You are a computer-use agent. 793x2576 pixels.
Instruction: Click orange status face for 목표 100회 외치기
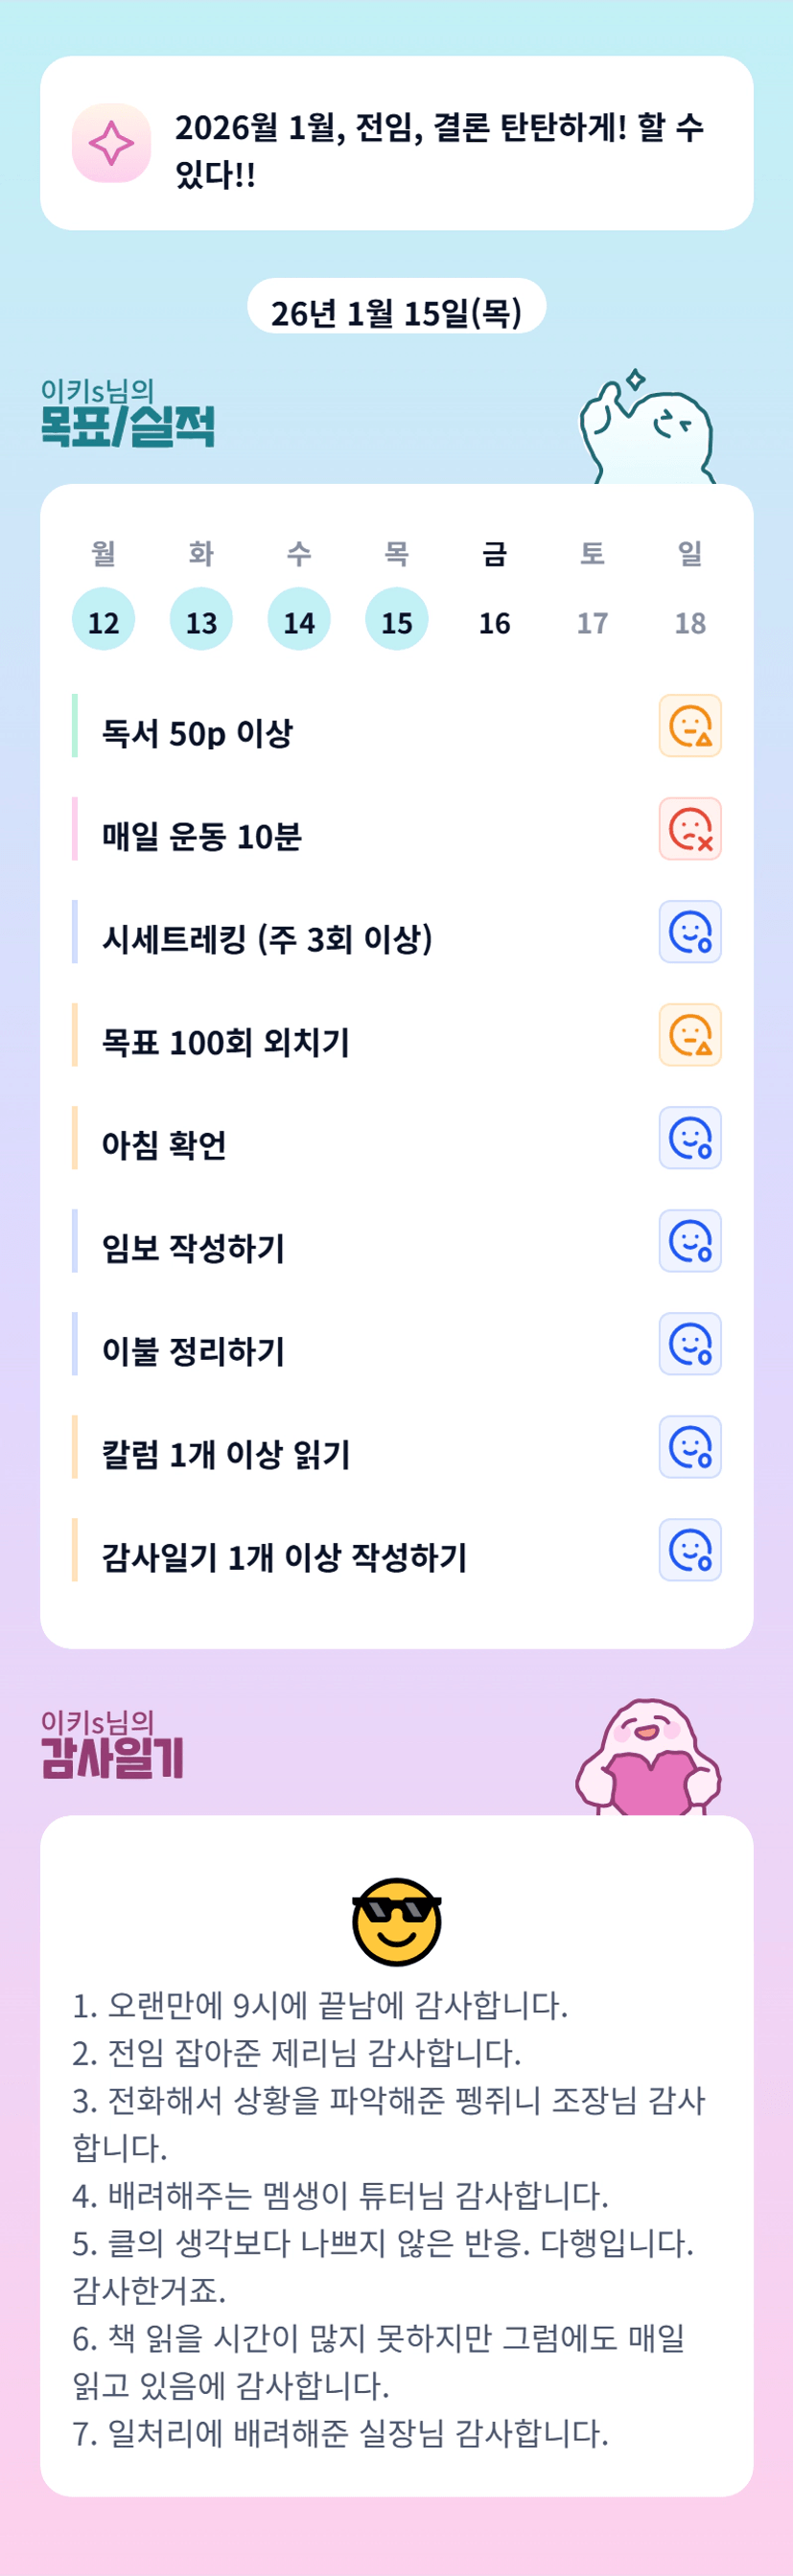(x=689, y=1035)
